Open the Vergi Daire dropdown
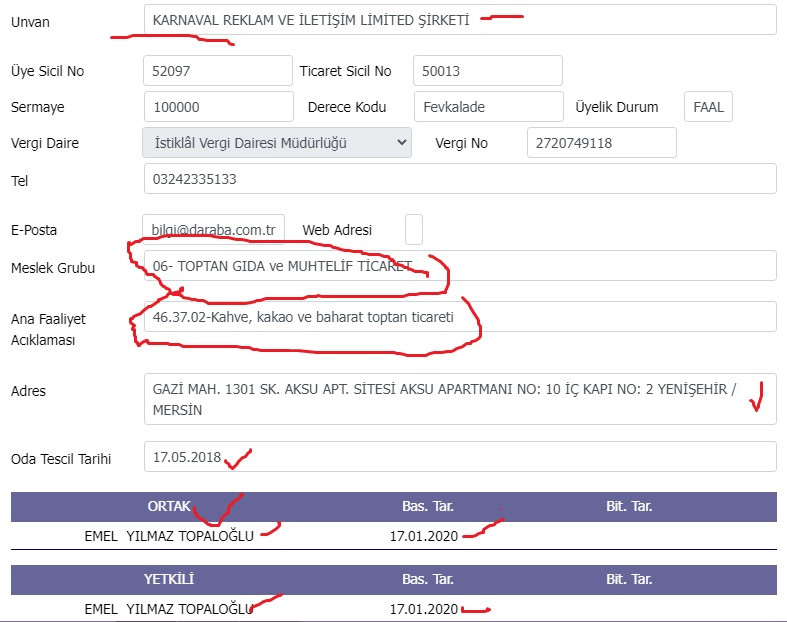Viewport: 787px width, 622px height. click(277, 143)
